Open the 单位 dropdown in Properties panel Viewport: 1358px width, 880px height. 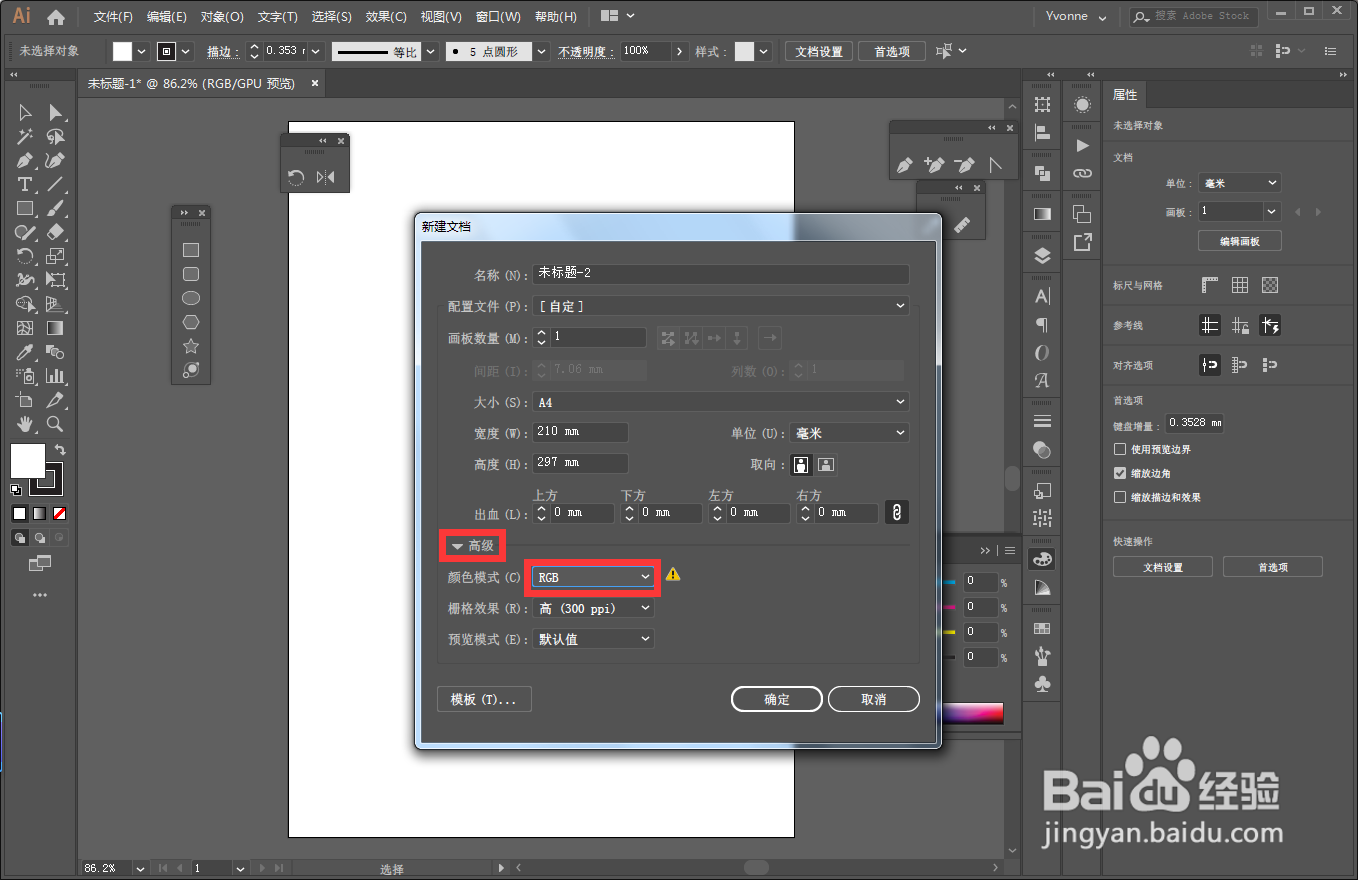(x=1240, y=183)
